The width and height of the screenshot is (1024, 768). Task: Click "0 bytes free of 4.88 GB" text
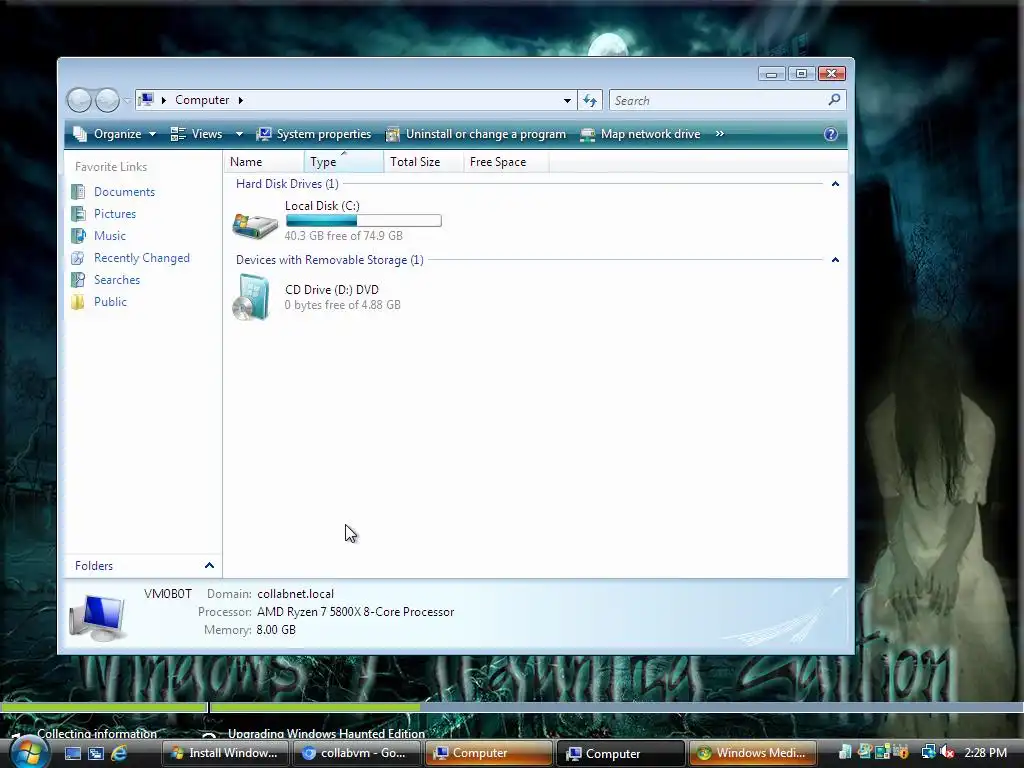[x=342, y=305]
